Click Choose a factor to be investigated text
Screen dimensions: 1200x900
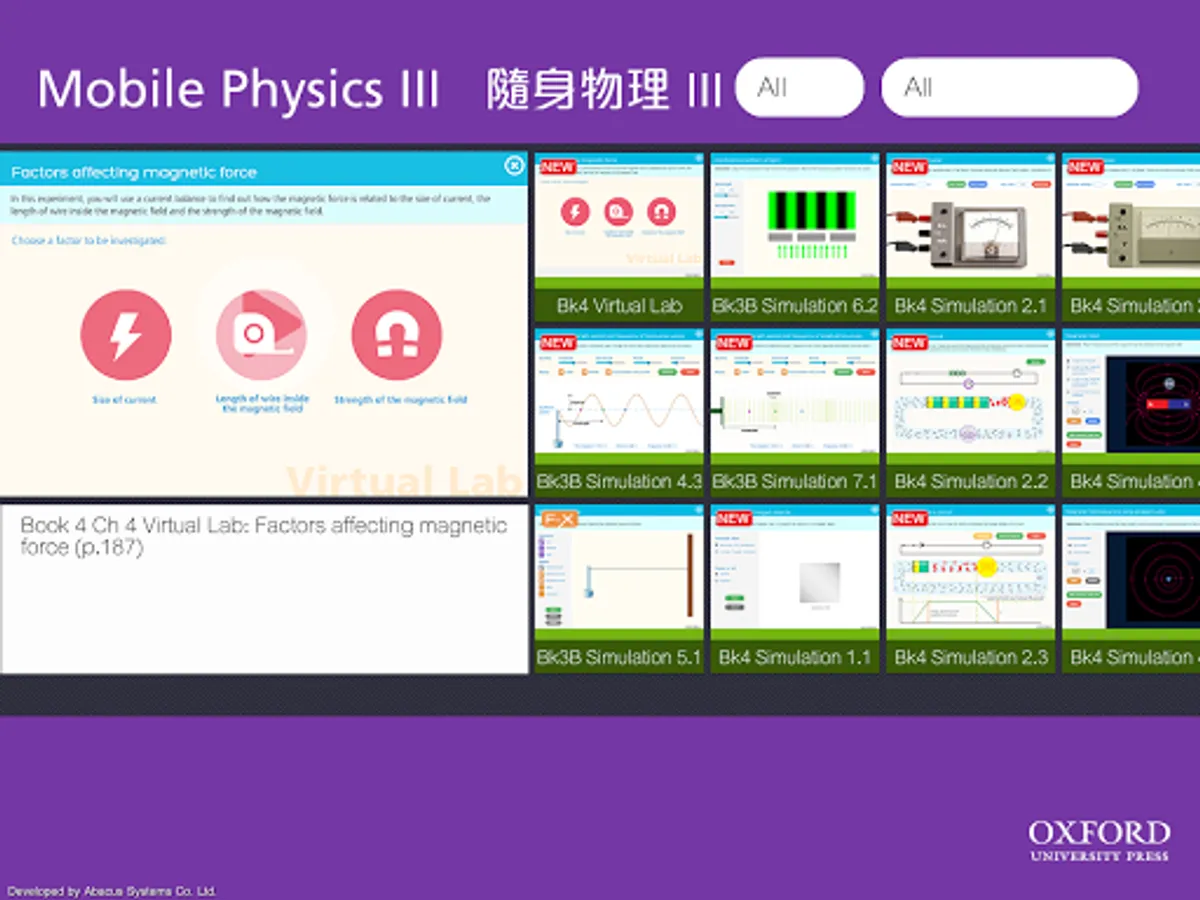click(x=89, y=241)
